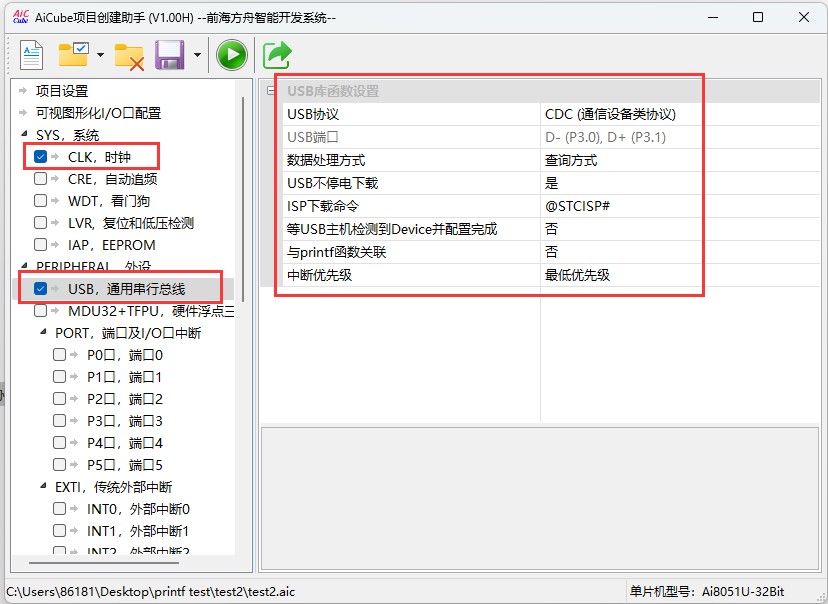Click the AiCube app logo in title bar
This screenshot has height=604, width=828.
20,17
